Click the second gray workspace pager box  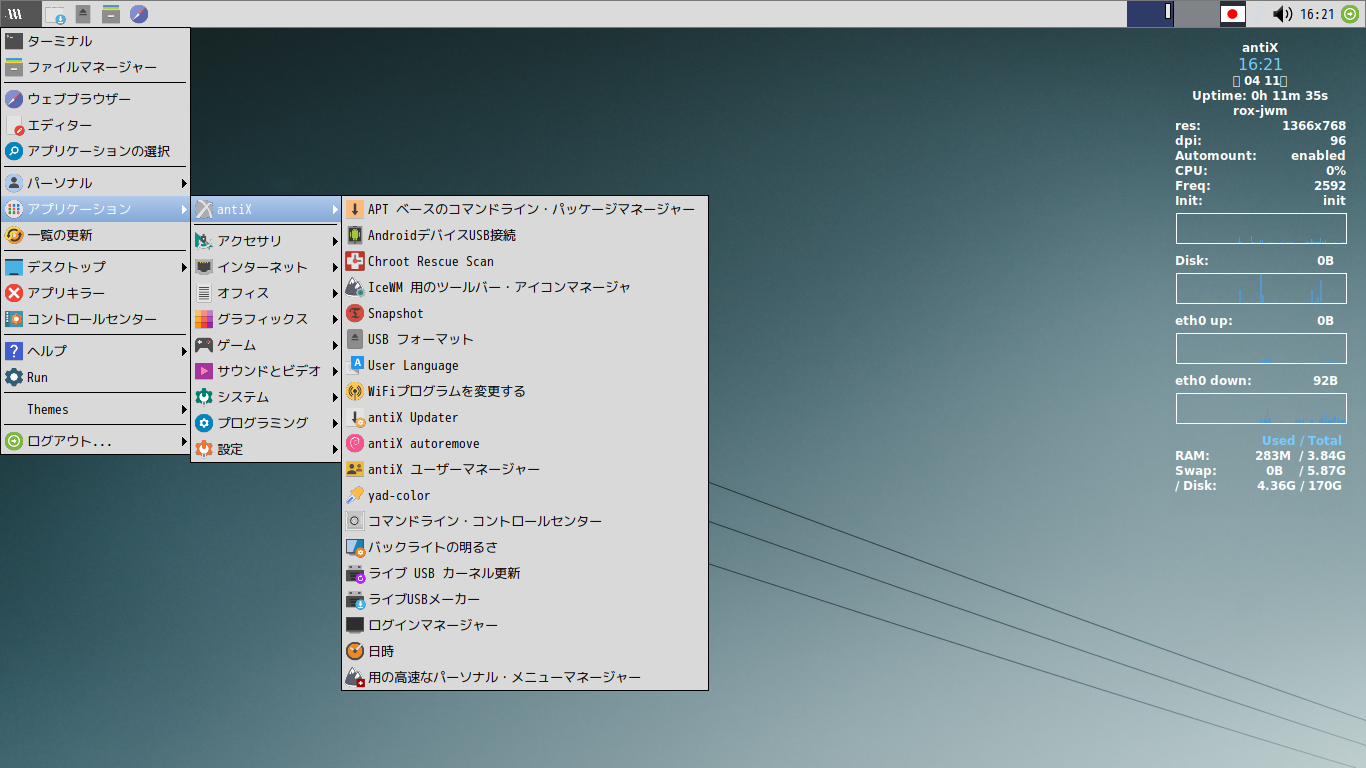point(1195,14)
